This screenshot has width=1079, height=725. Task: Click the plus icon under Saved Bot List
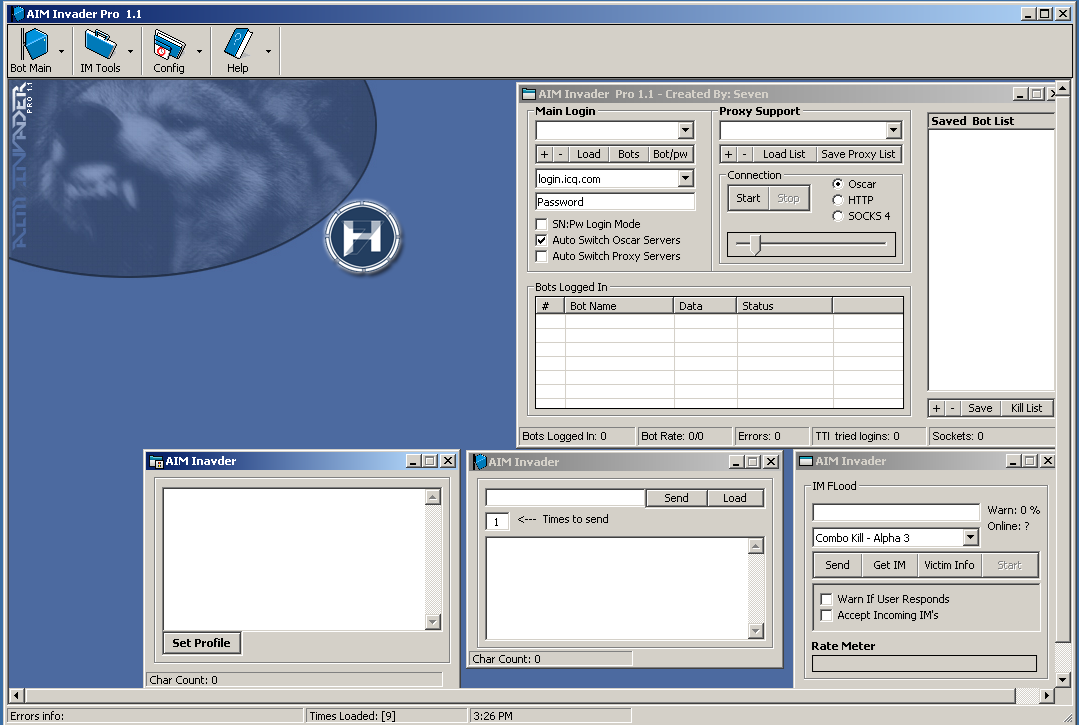[x=936, y=408]
